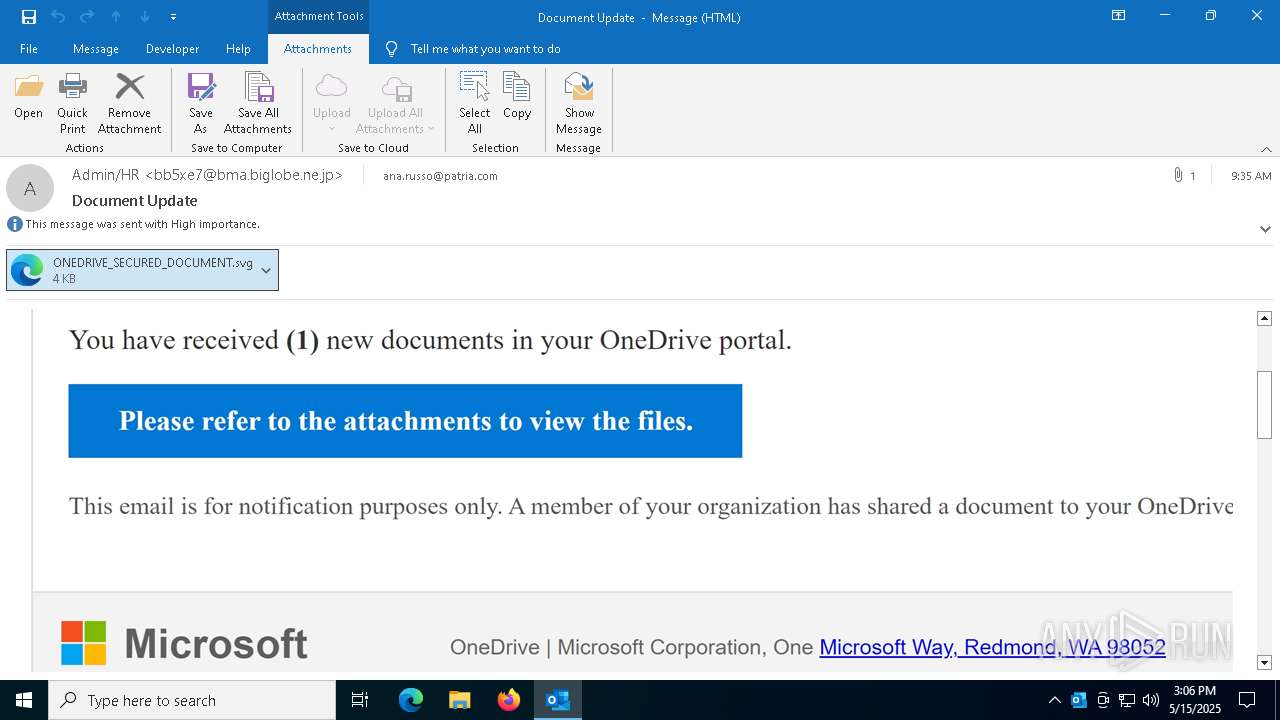Open the File tab
Viewport: 1280px width, 720px height.
click(x=29, y=48)
